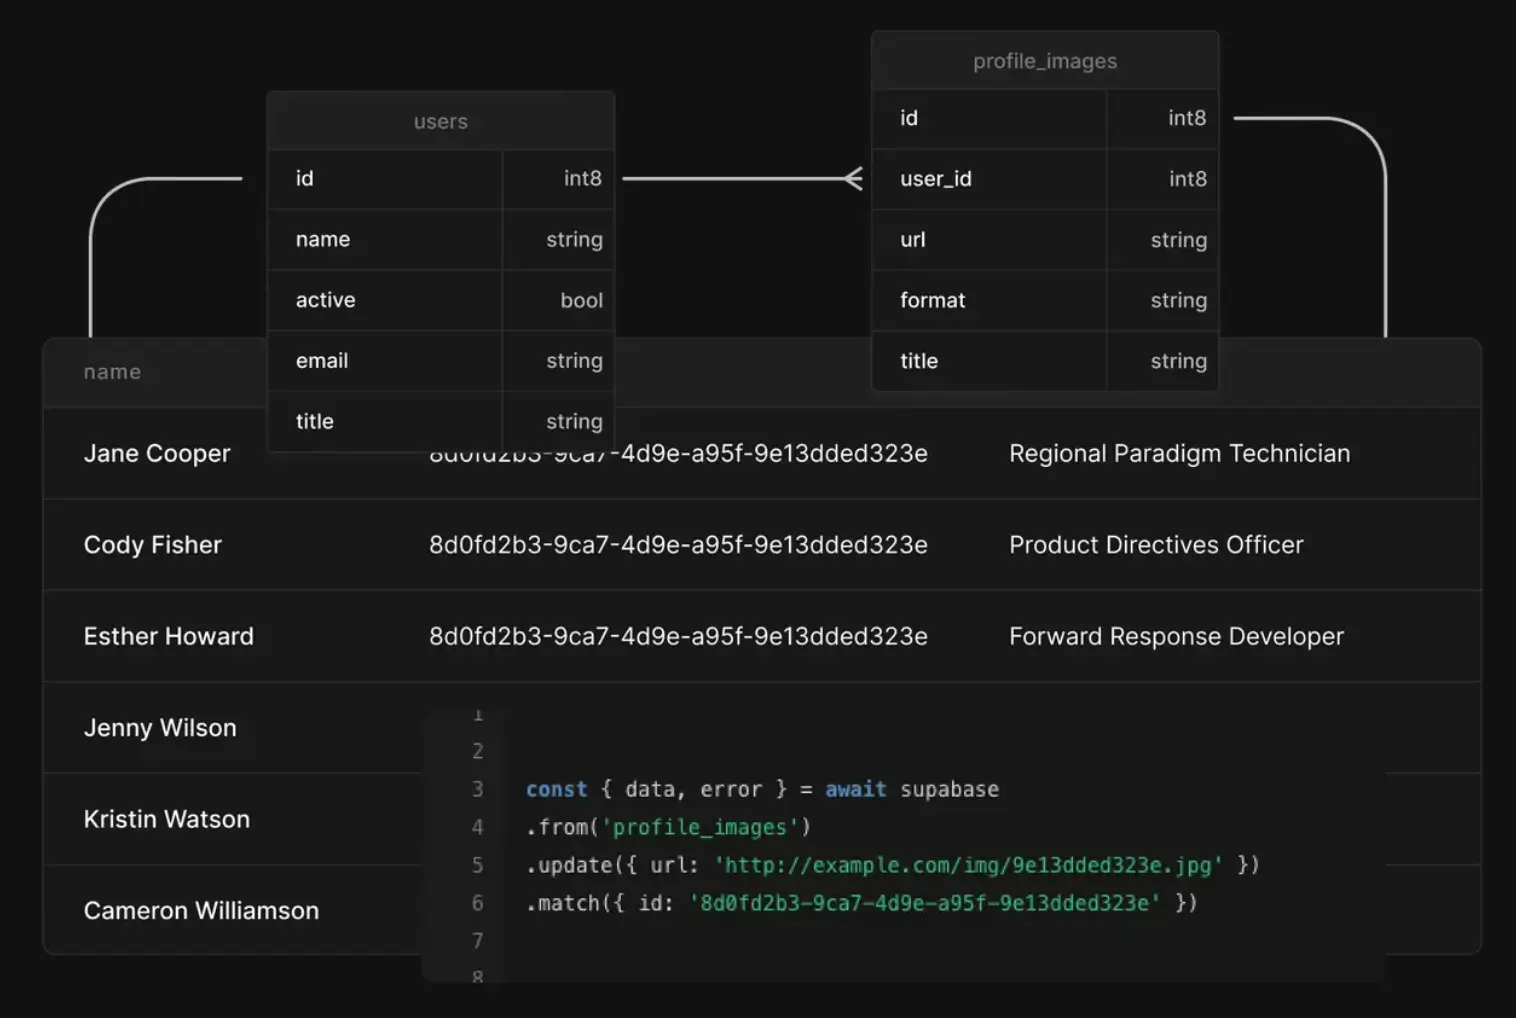Select the profile_images table header
This screenshot has width=1516, height=1018.
pos(1044,60)
